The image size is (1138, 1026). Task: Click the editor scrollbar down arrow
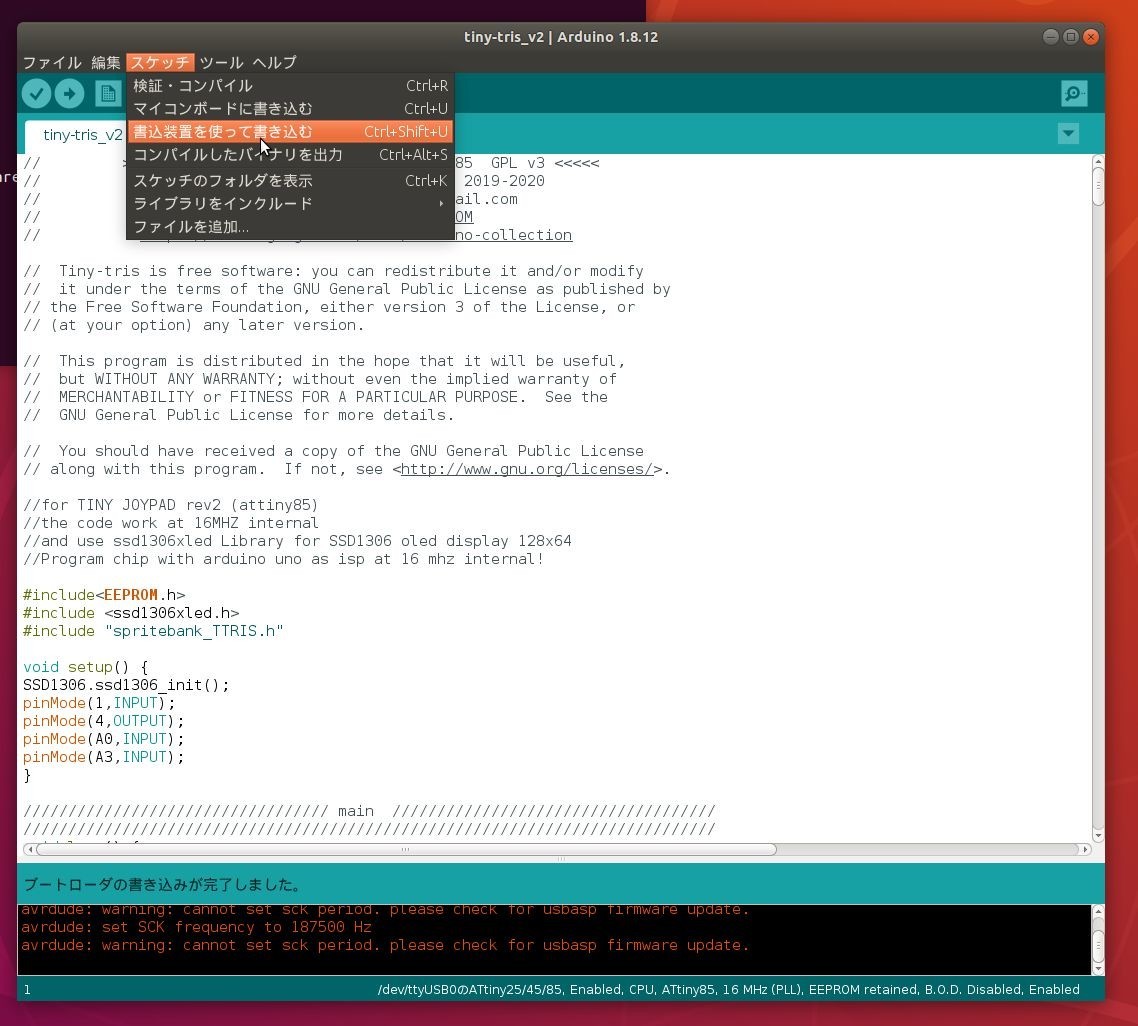pyautogui.click(x=1098, y=836)
